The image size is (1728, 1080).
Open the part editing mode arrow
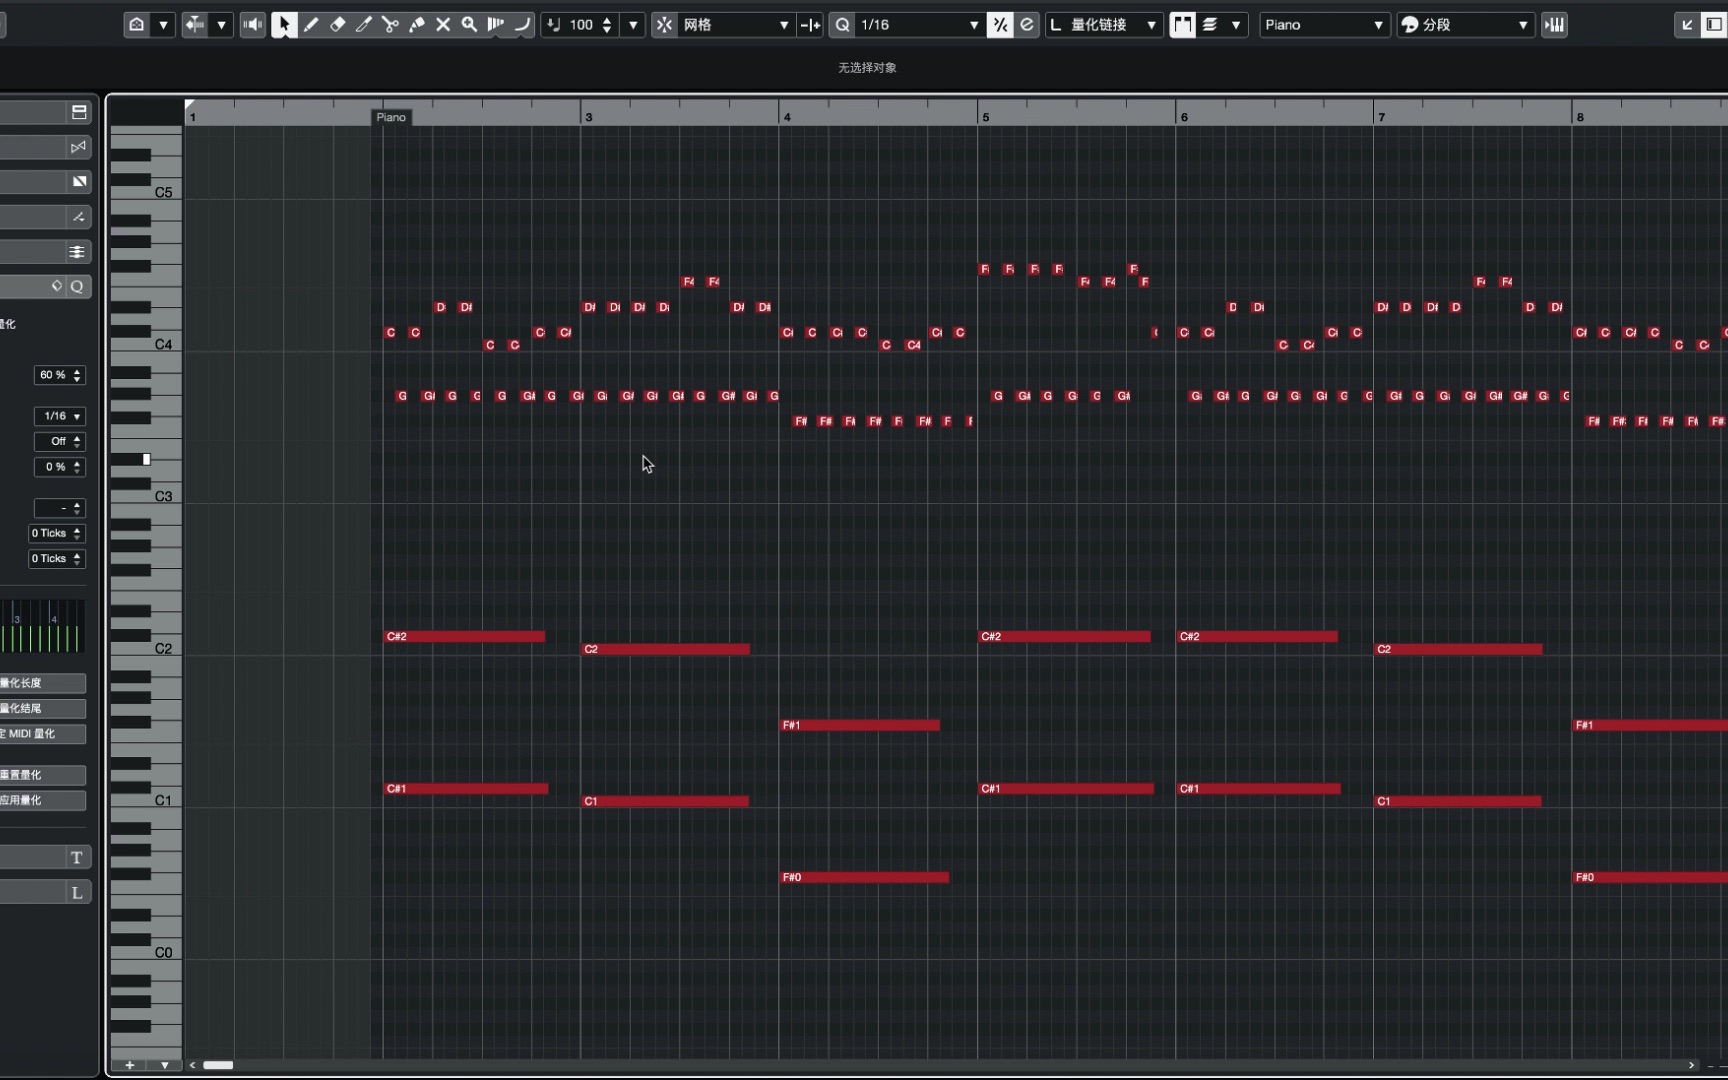(1236, 25)
